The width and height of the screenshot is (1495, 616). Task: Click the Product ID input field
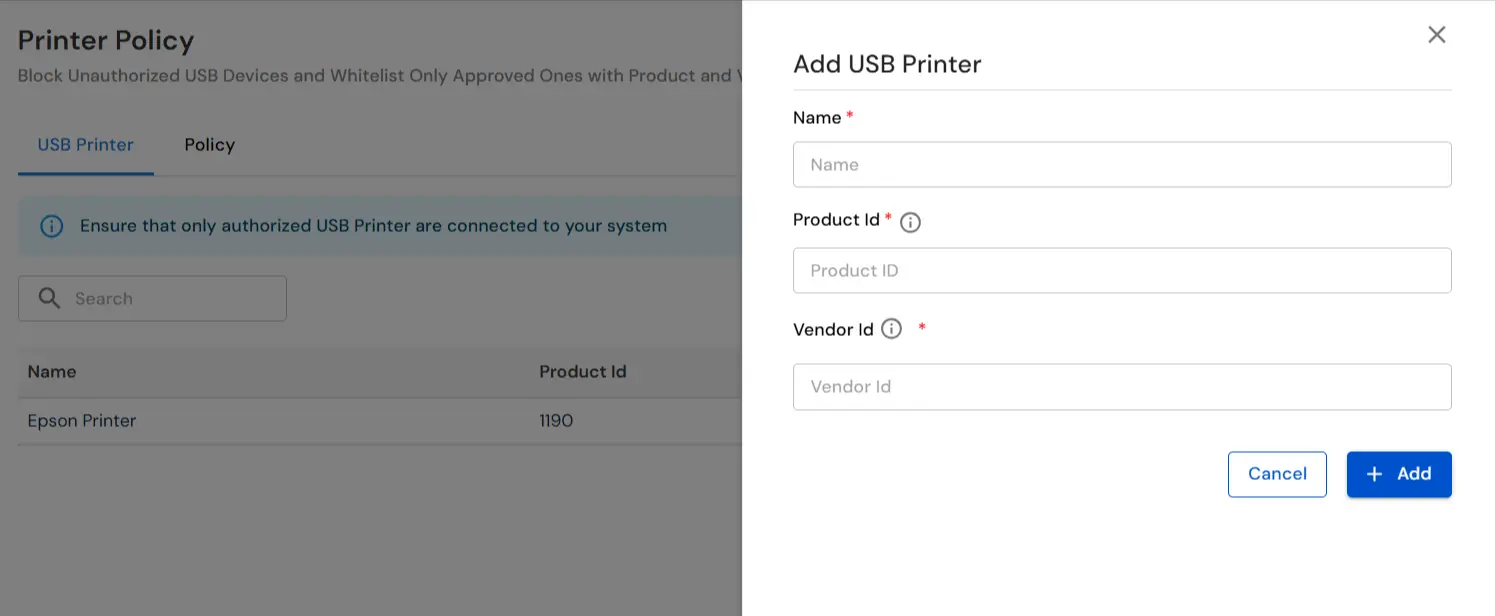click(x=1122, y=270)
